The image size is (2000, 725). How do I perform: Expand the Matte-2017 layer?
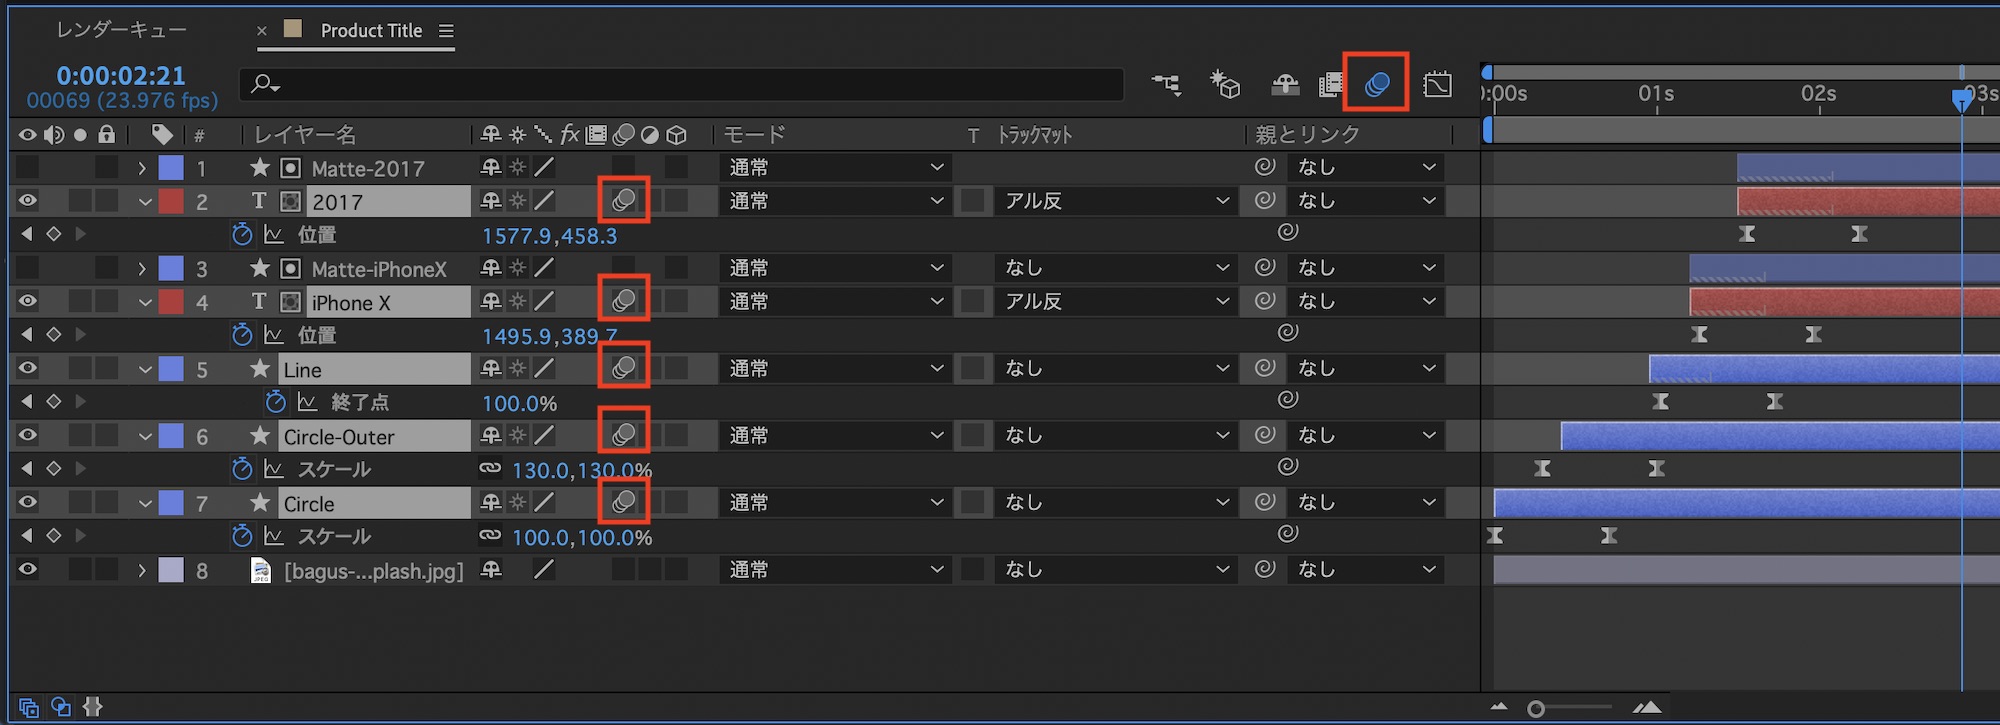(142, 168)
